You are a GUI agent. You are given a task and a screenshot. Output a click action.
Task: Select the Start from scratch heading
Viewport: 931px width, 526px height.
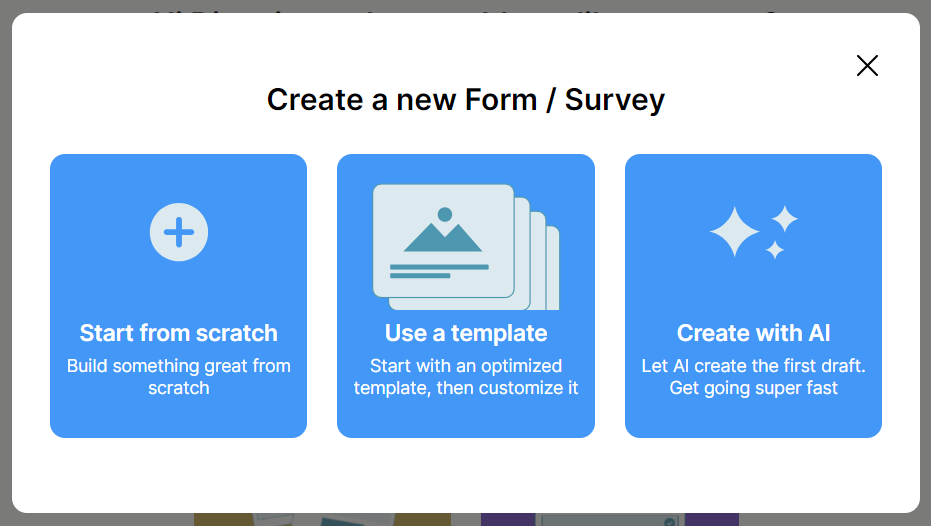click(179, 333)
